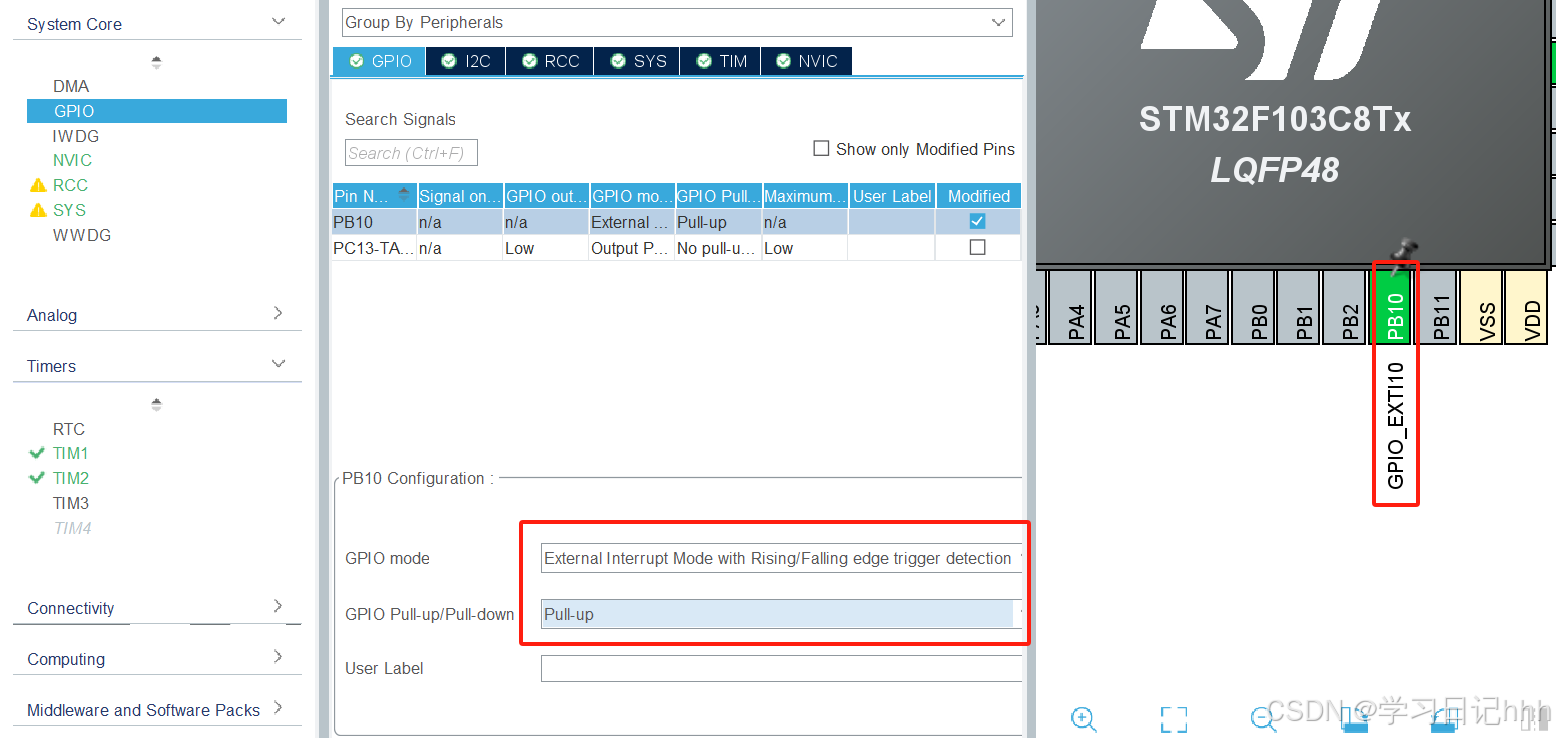Click the User Label column header

[x=892, y=196]
